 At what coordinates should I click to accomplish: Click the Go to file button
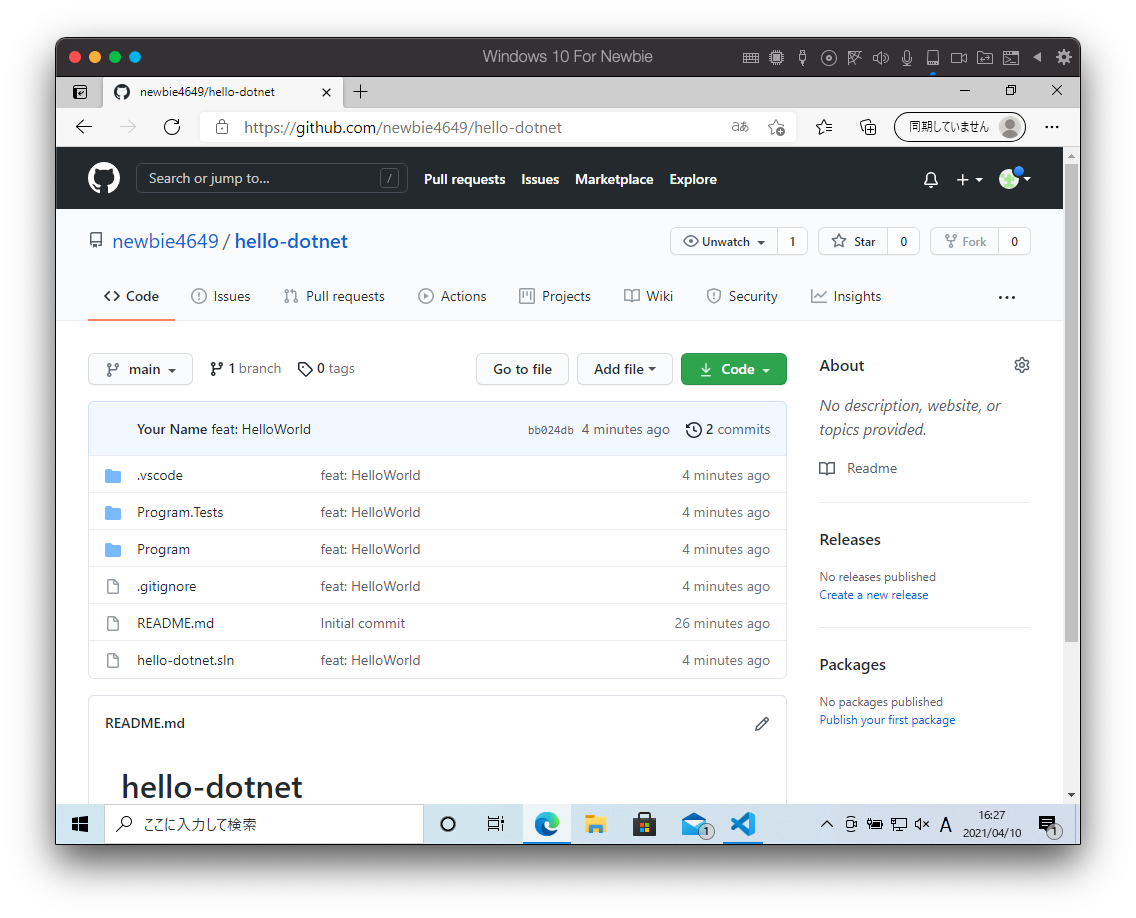pos(522,370)
